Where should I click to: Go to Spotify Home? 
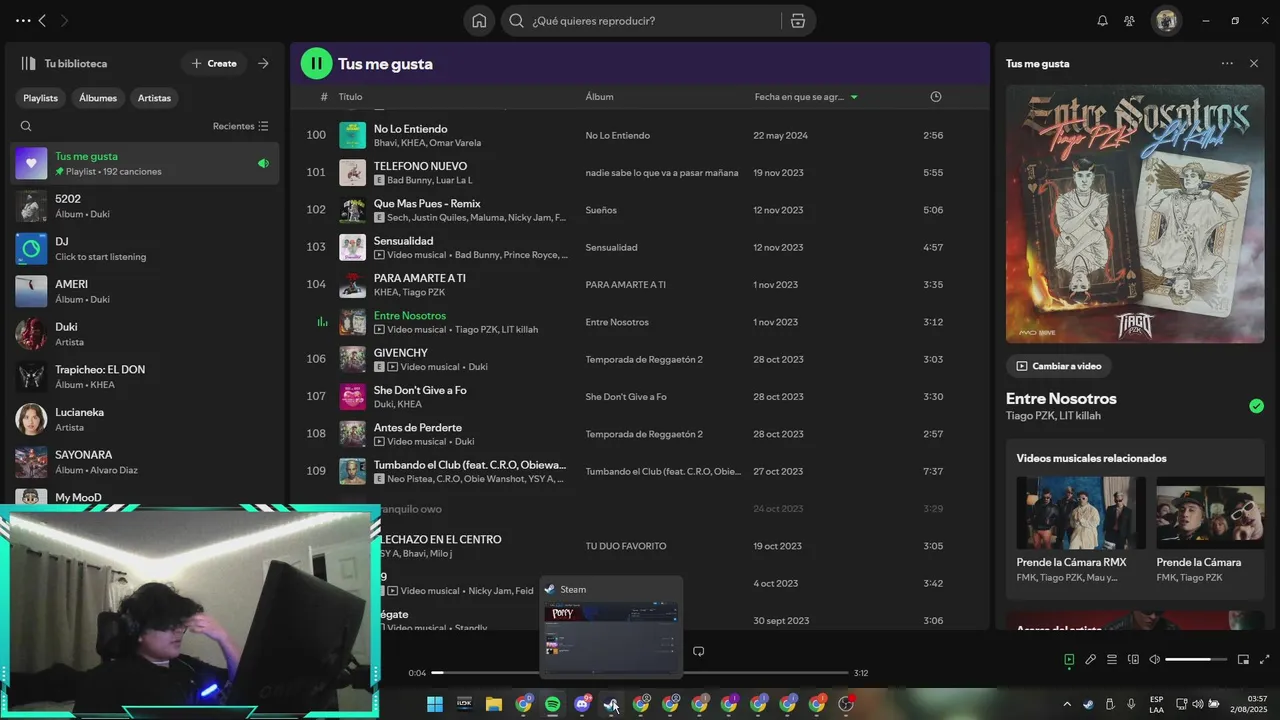(x=479, y=20)
